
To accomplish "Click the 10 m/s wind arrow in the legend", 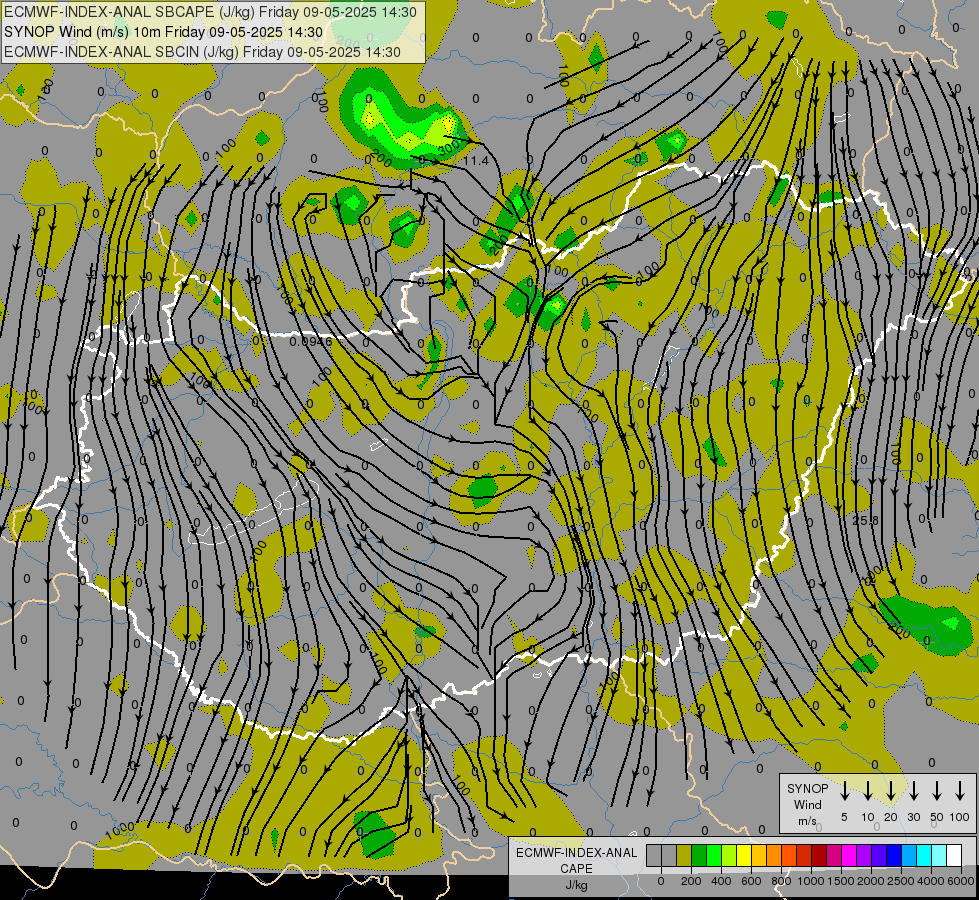I will (867, 791).
